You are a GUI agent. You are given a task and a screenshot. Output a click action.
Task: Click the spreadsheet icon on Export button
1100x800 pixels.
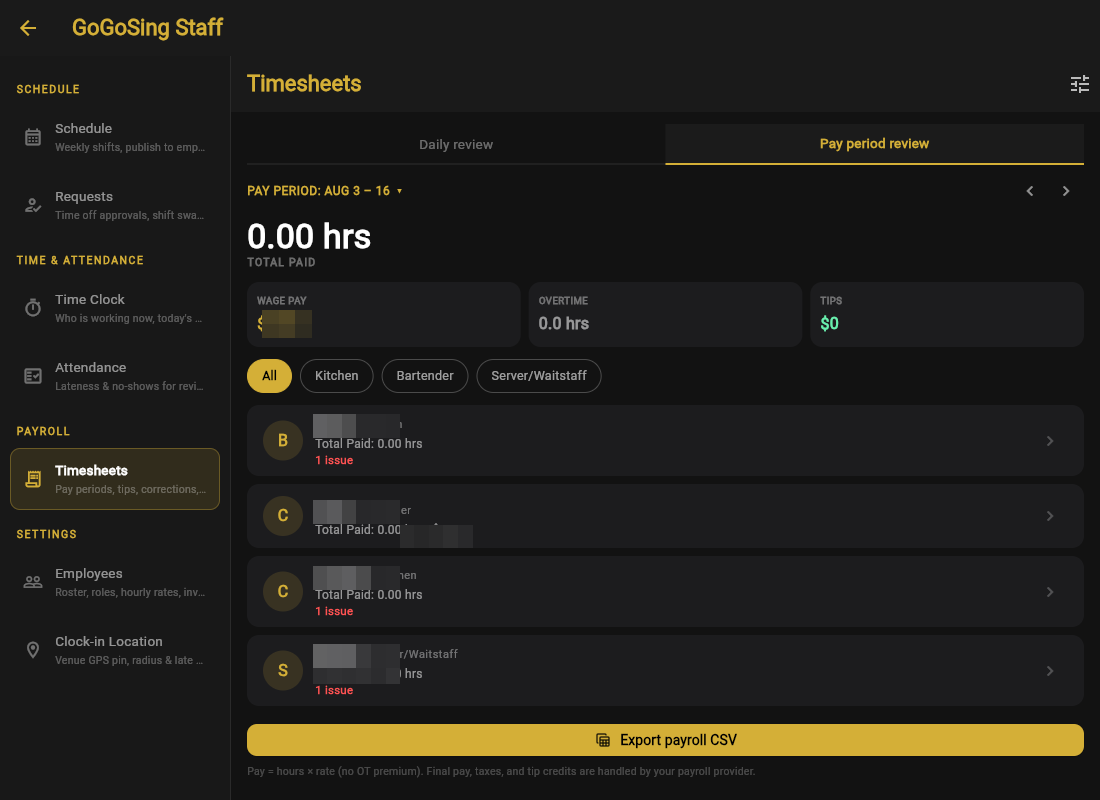pos(603,740)
